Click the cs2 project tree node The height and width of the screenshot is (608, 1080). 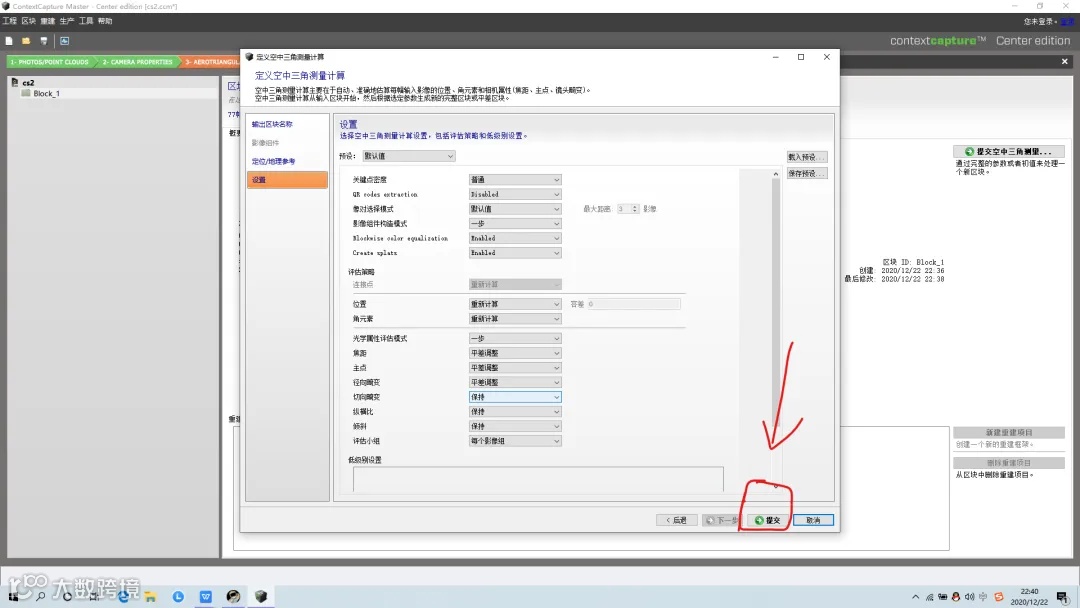pyautogui.click(x=28, y=83)
